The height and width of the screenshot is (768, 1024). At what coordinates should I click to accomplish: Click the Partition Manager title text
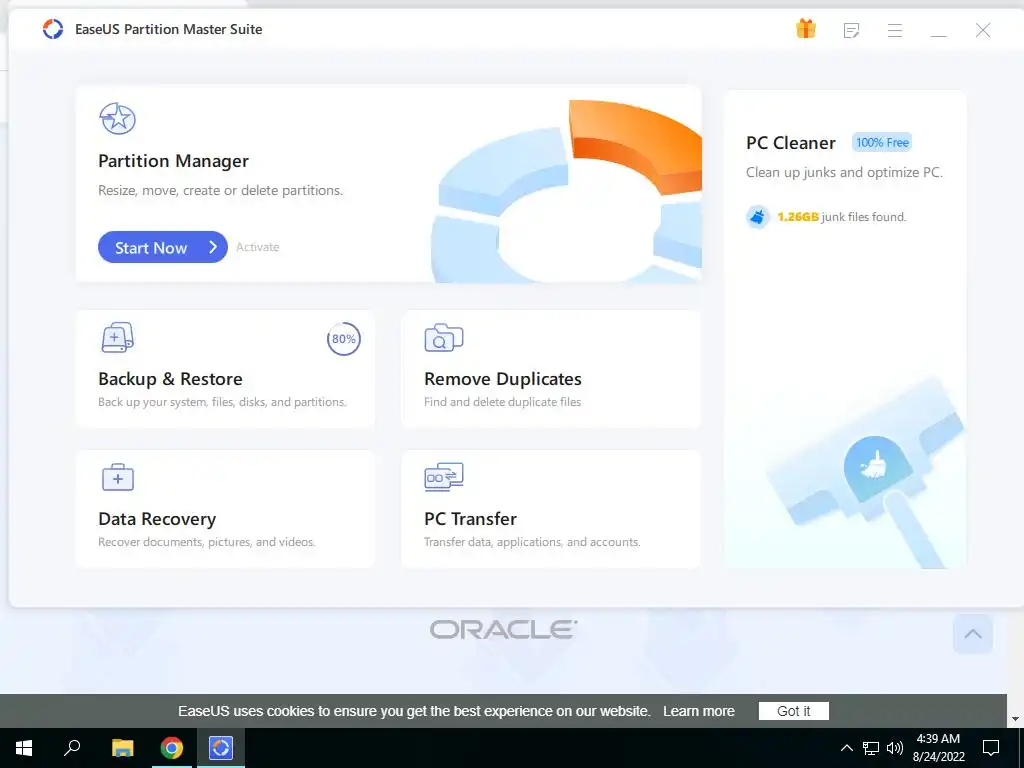click(x=173, y=161)
